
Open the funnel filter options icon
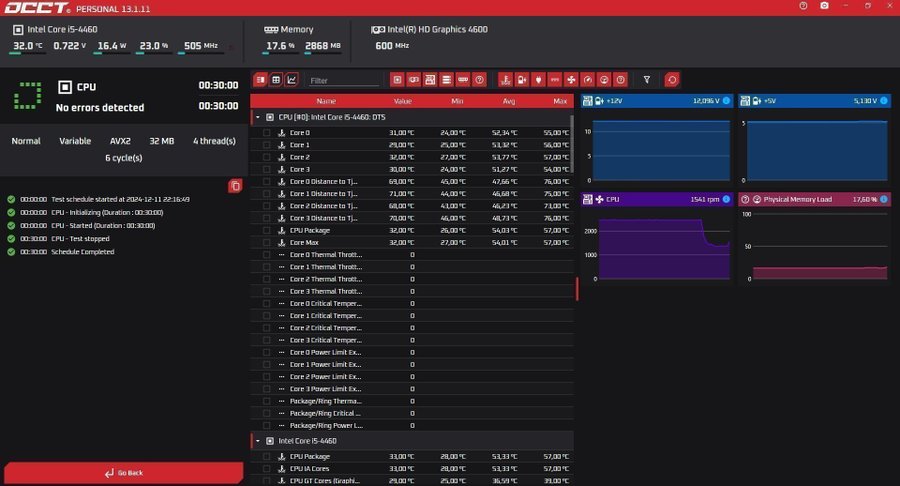pyautogui.click(x=647, y=80)
